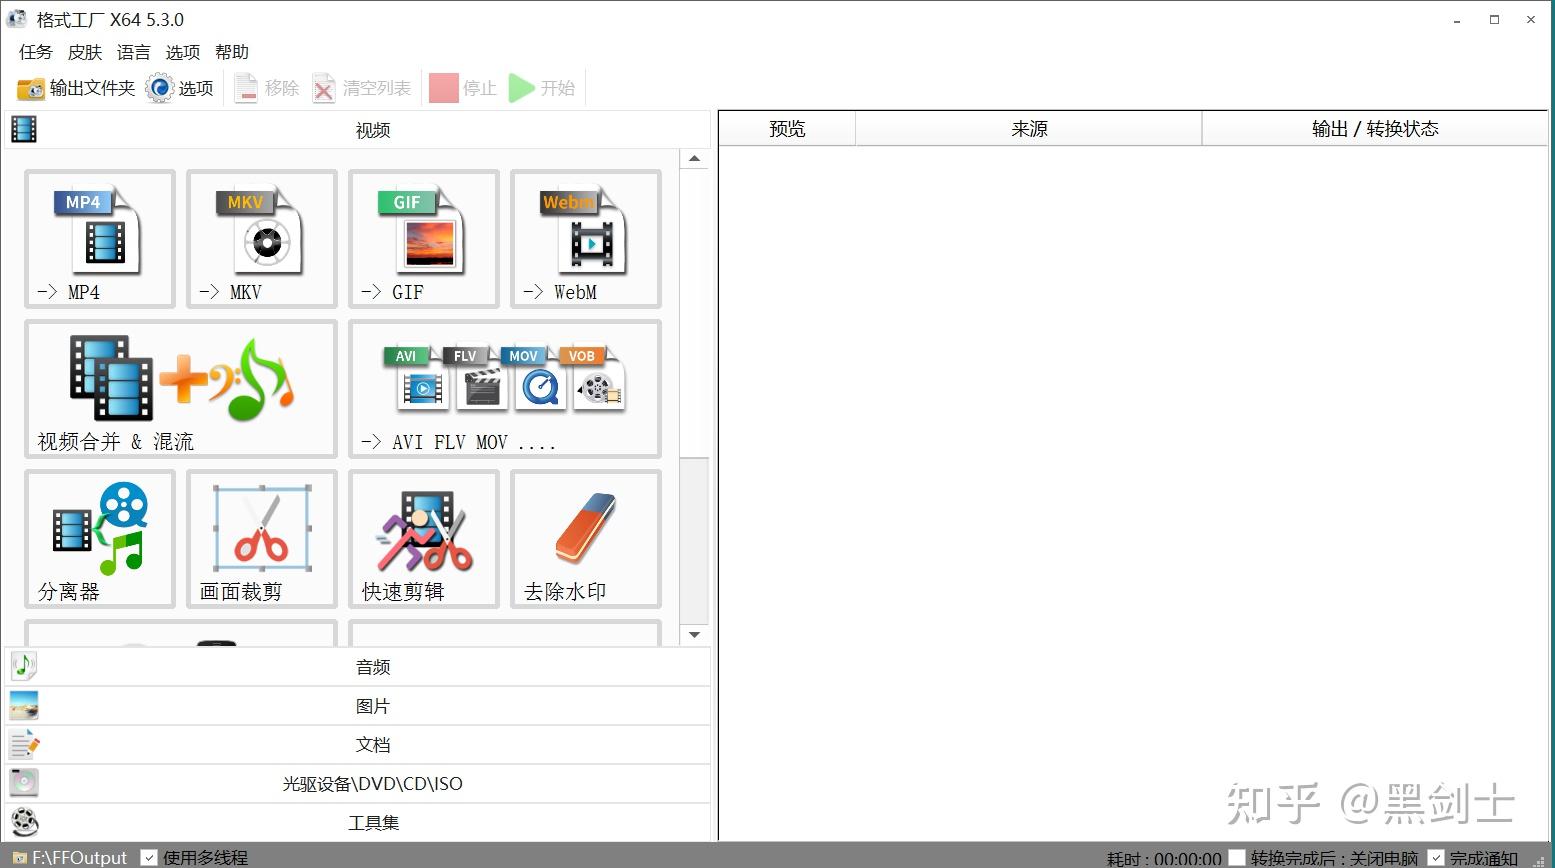
Task: Expand the 光驱设备\DVD\CD\ISO section
Action: point(358,784)
